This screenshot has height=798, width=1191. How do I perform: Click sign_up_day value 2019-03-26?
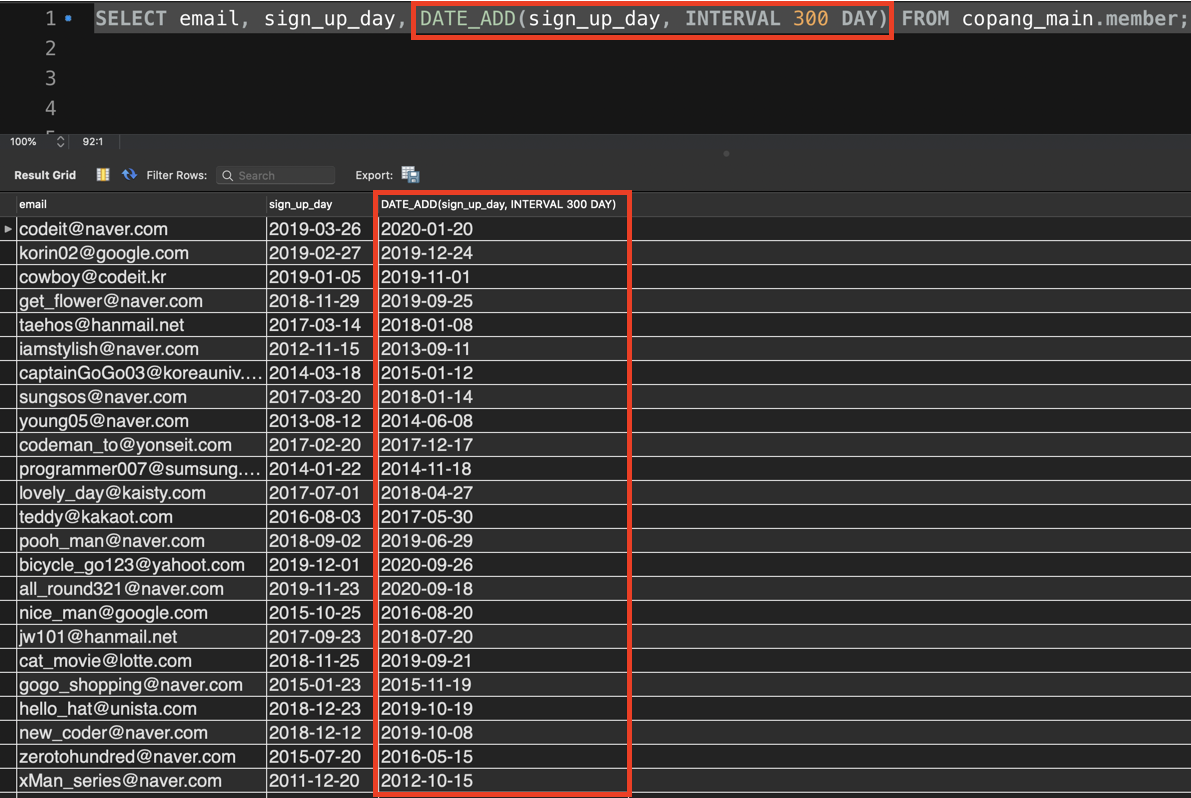click(314, 229)
